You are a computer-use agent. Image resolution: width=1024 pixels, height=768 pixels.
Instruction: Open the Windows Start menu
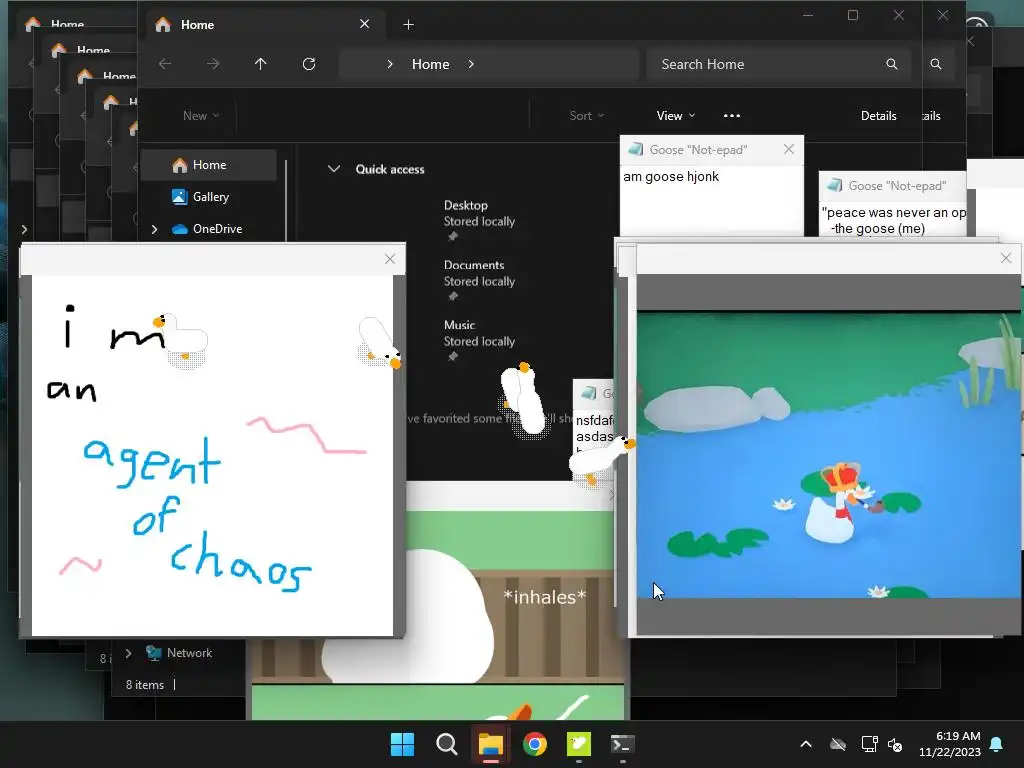[402, 744]
